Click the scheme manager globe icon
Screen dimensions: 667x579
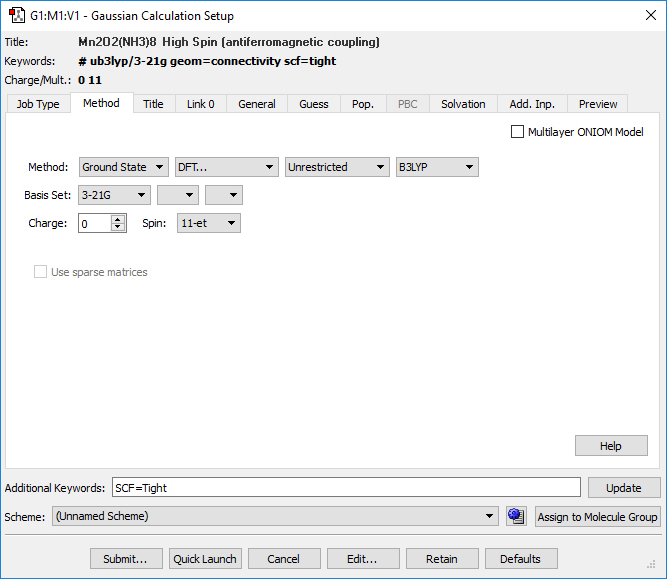tap(516, 516)
